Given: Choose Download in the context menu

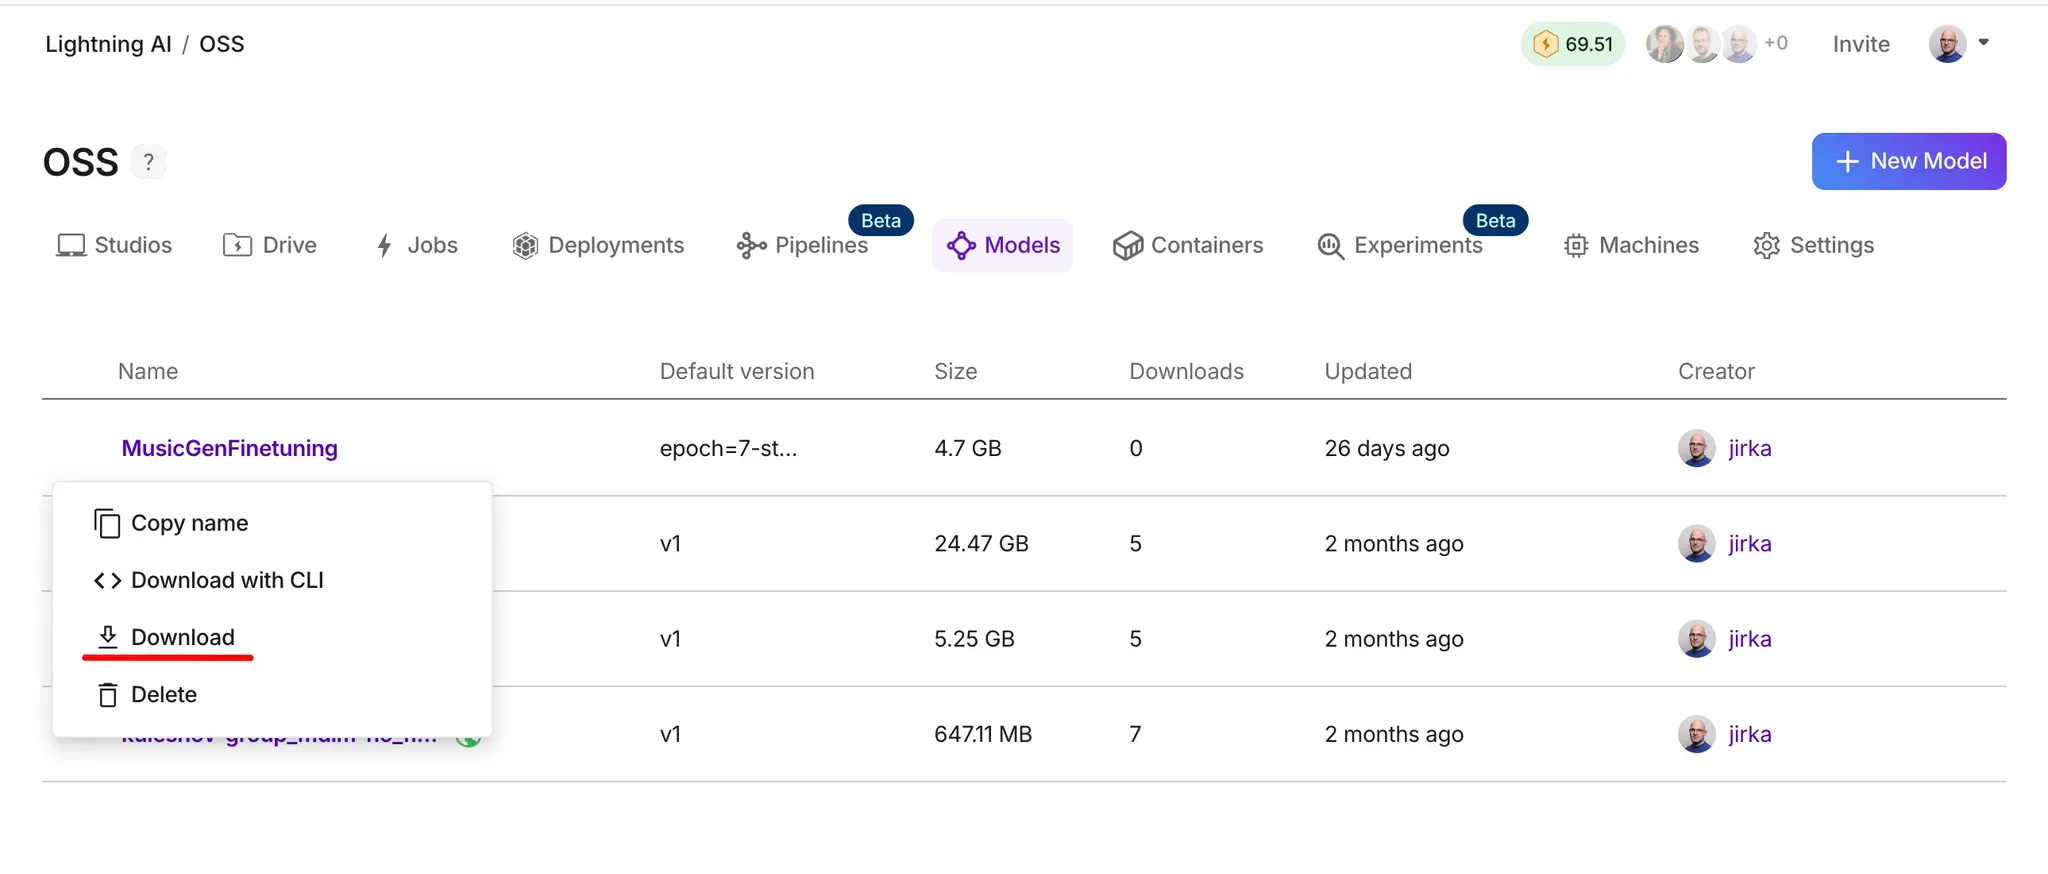Looking at the screenshot, I should click(x=166, y=637).
